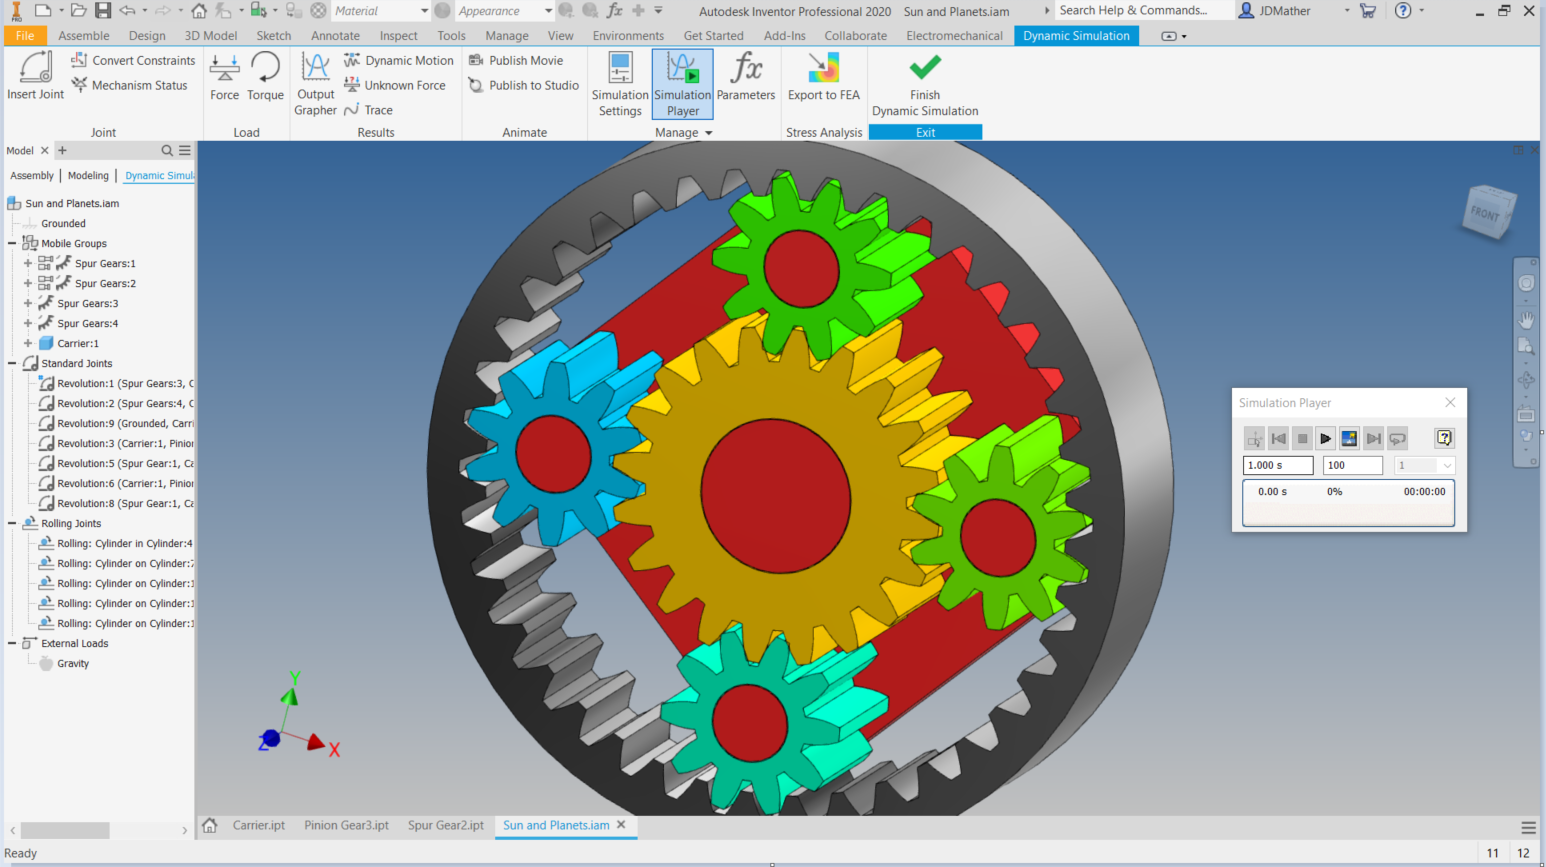Open Mechanism Status
1546x867 pixels.
click(129, 85)
